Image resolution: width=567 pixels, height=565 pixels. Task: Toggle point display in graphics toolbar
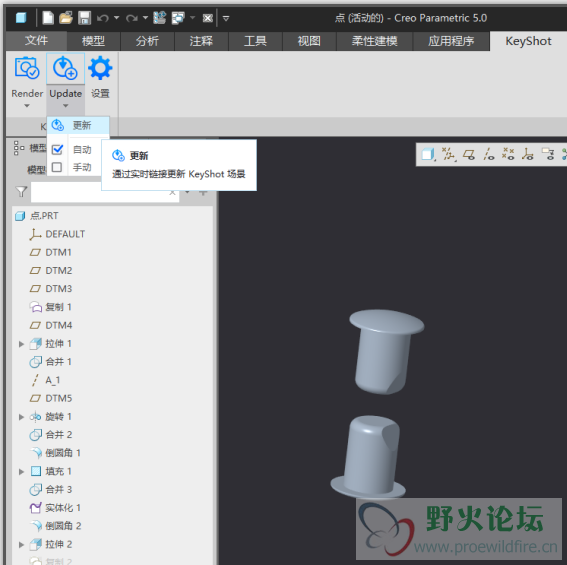pos(508,154)
